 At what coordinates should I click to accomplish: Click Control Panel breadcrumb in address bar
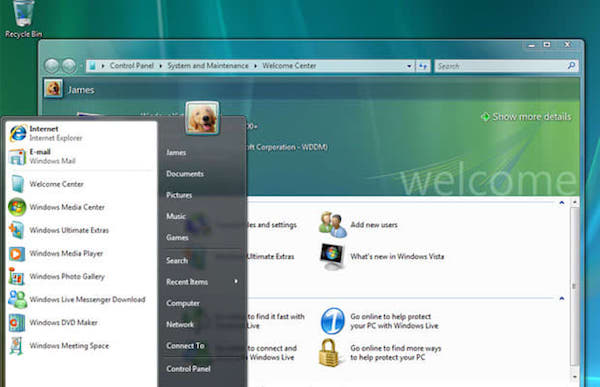pyautogui.click(x=132, y=66)
